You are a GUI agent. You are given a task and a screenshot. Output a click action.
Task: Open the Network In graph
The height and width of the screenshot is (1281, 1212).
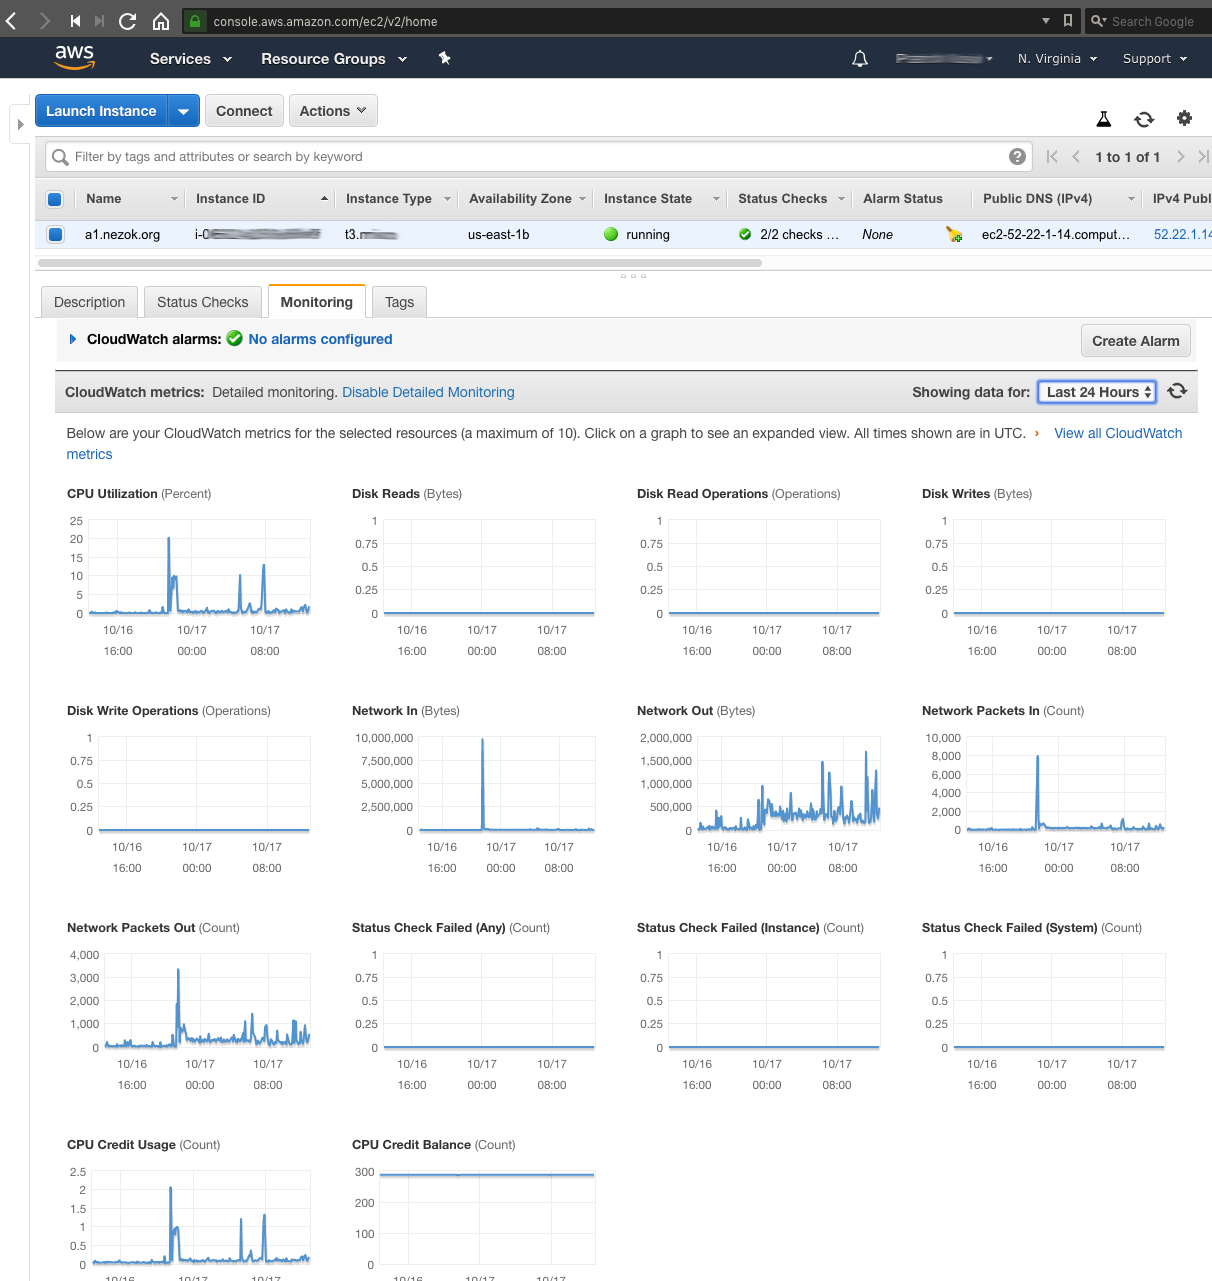click(x=507, y=784)
